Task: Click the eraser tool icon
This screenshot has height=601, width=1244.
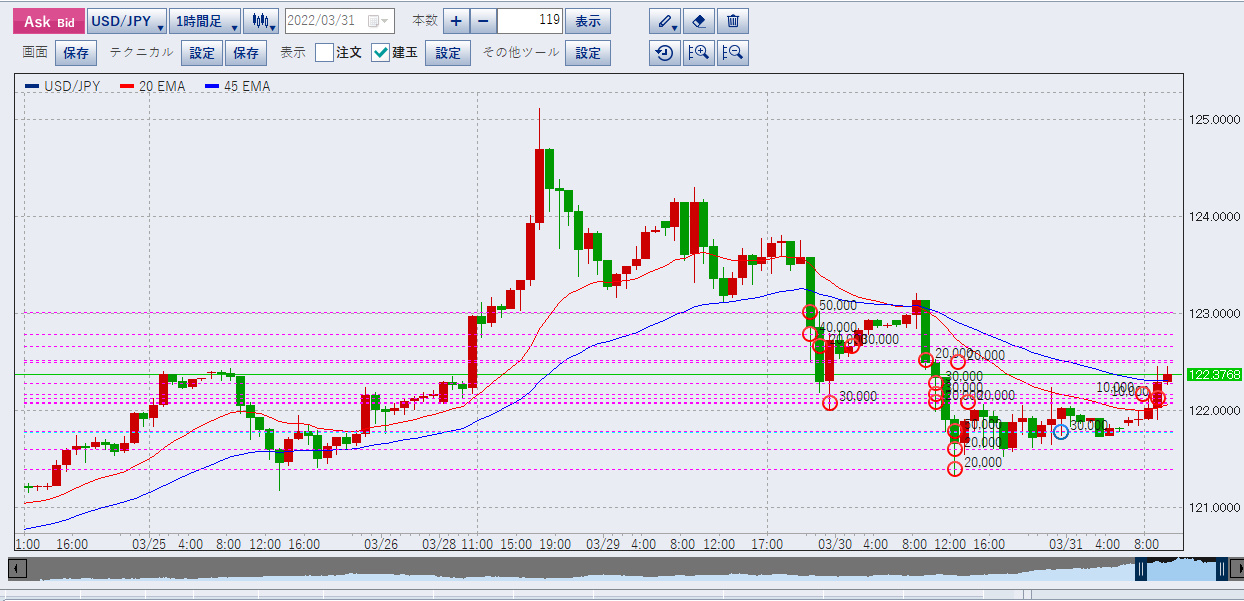Action: click(699, 21)
